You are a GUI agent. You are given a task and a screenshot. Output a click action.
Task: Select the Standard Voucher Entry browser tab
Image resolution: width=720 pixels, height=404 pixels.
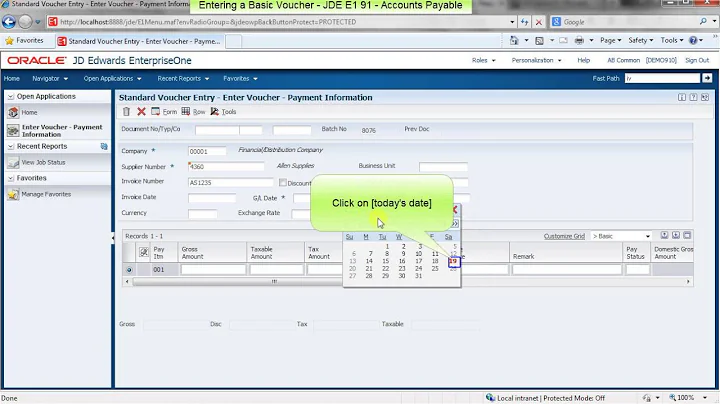click(x=139, y=41)
